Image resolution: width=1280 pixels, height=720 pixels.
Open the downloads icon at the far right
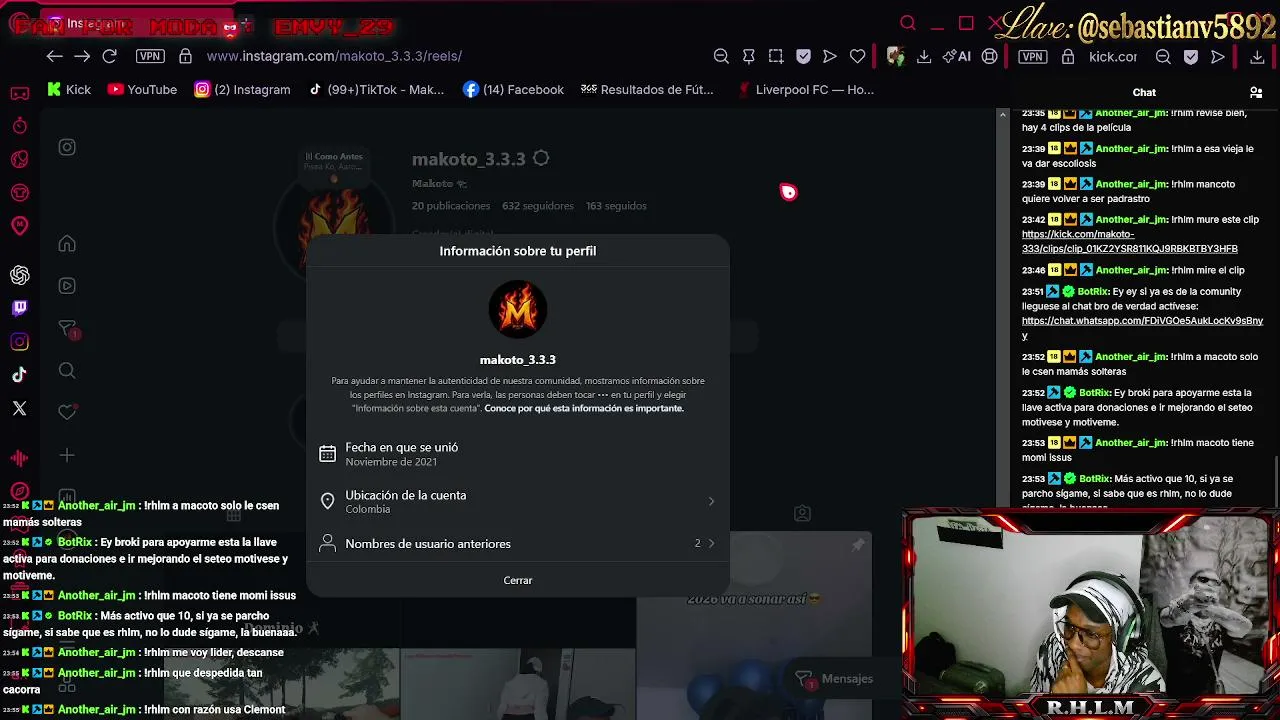click(1258, 57)
